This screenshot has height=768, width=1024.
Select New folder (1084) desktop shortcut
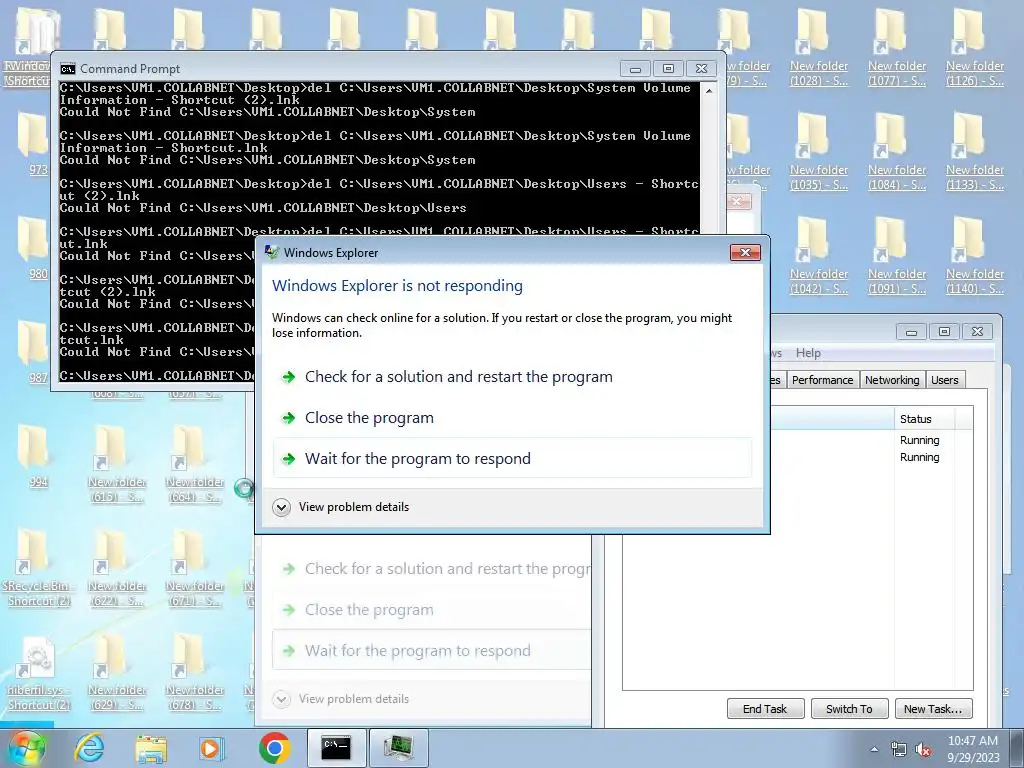[897, 154]
